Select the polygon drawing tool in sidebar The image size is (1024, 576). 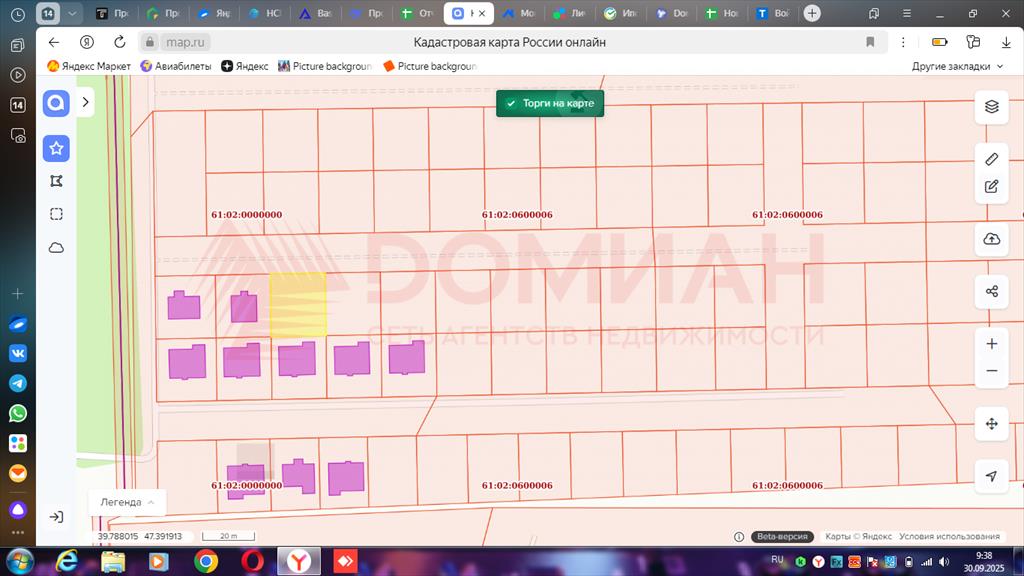[56, 181]
